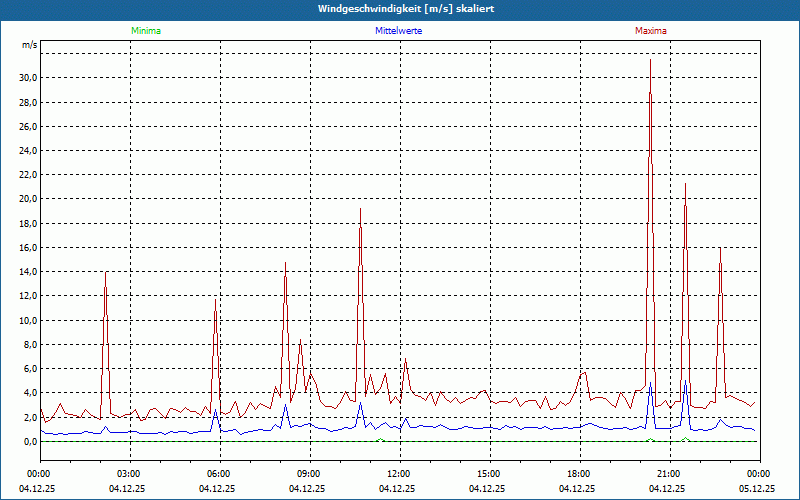Image resolution: width=800 pixels, height=500 pixels.
Task: Click the red peak near 21 m/s after 21:00
Action: click(685, 184)
